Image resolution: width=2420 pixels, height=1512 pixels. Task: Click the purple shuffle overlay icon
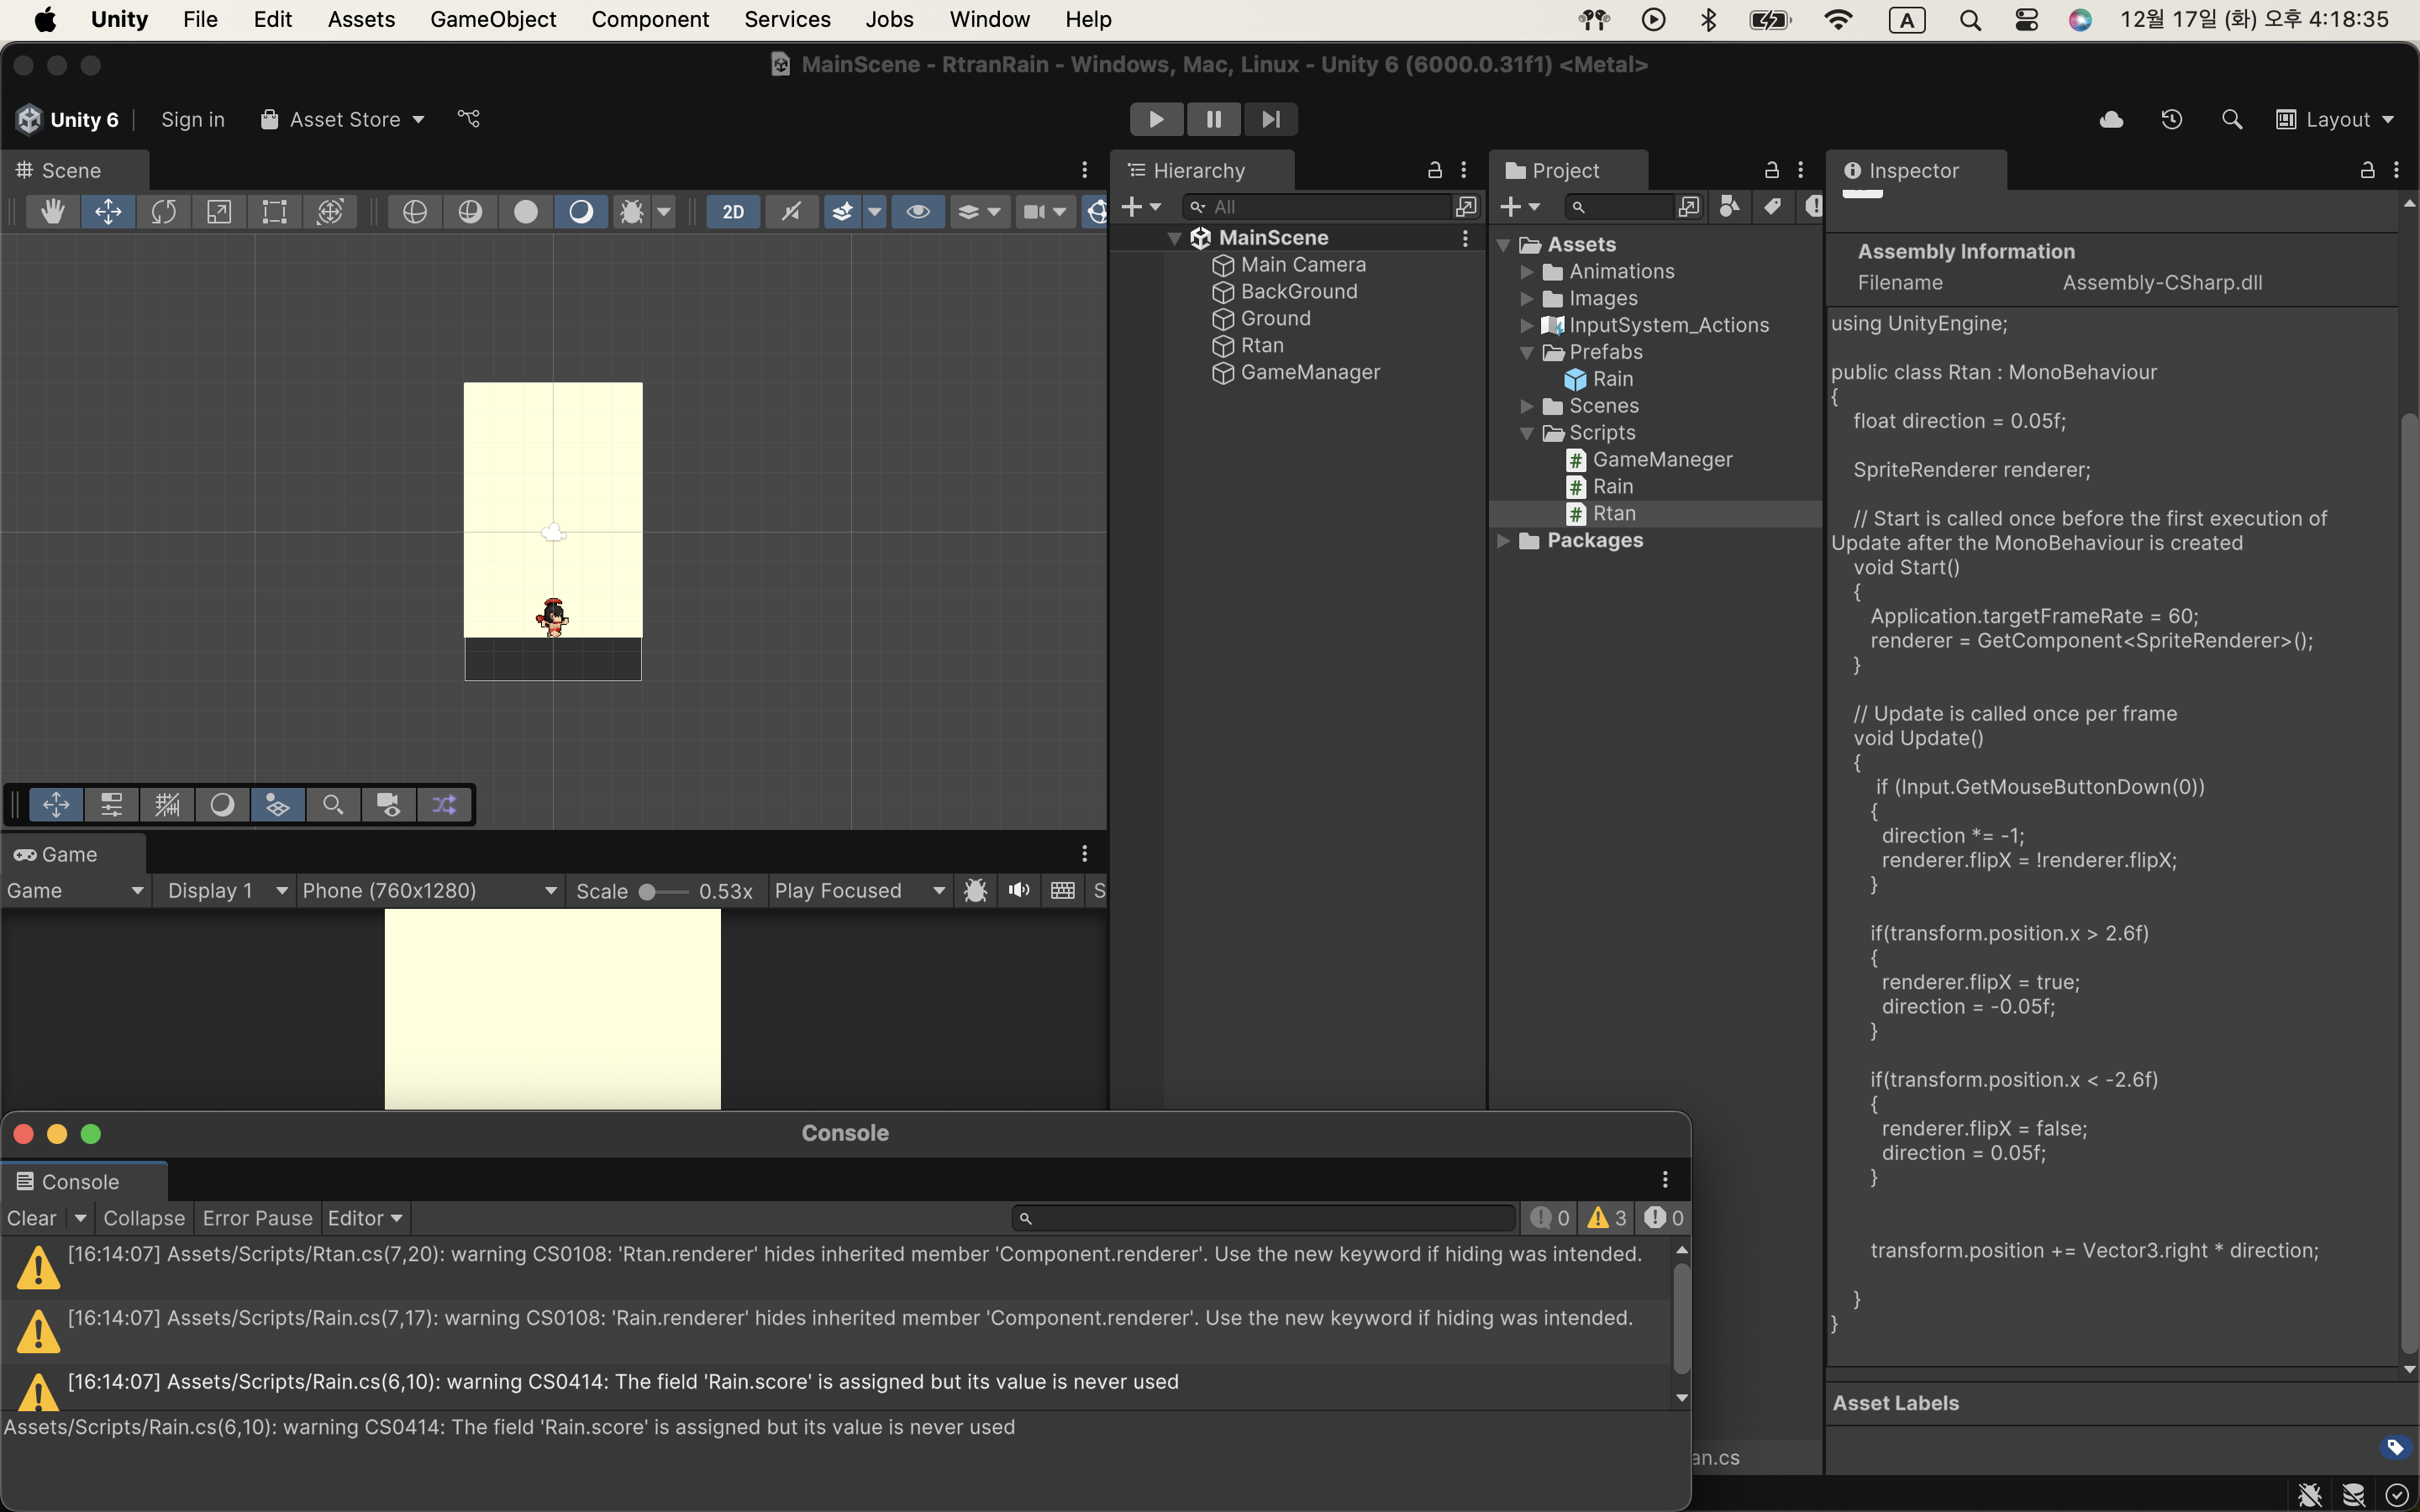point(444,804)
